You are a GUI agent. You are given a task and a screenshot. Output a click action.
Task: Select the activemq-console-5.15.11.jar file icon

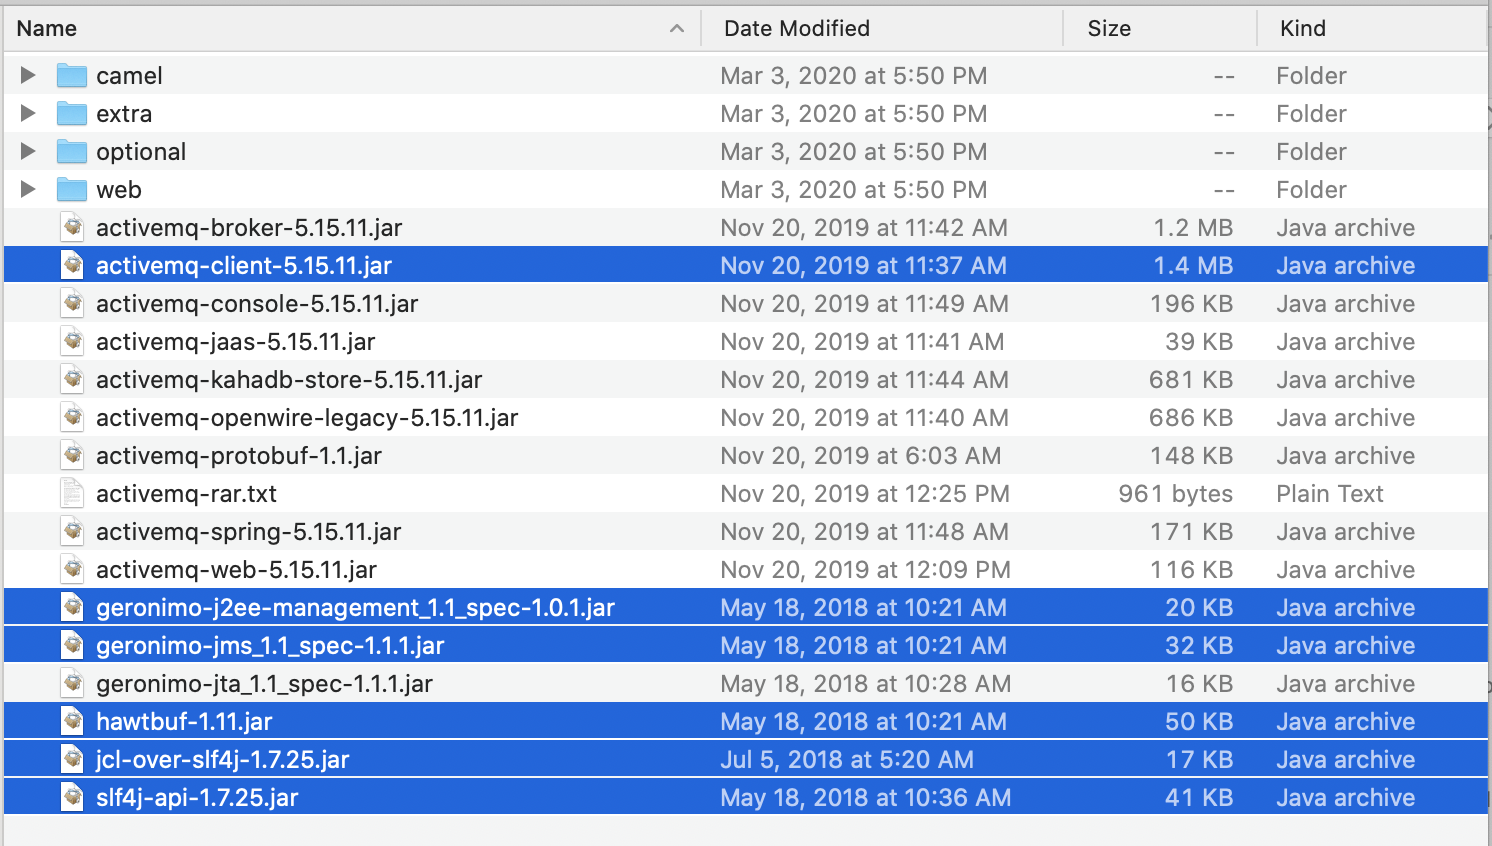72,303
